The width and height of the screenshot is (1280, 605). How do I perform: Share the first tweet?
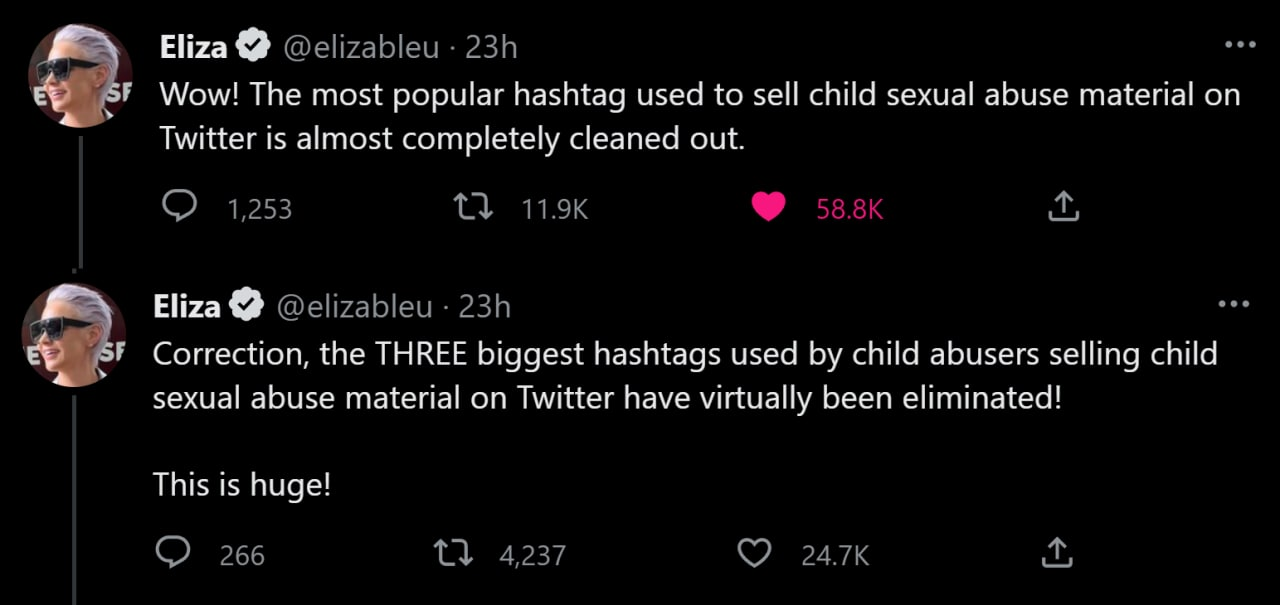tap(1063, 207)
